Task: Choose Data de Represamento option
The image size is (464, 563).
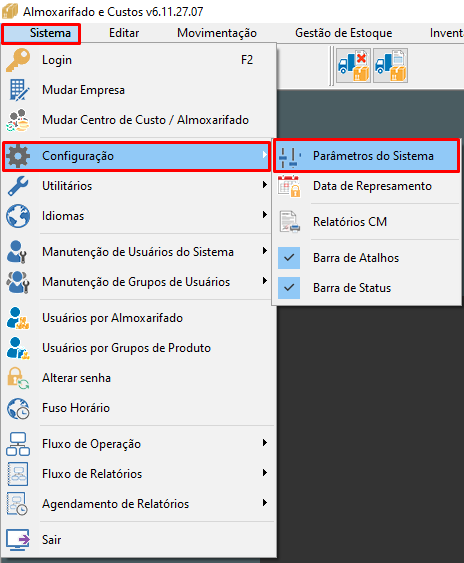Action: coord(366,186)
